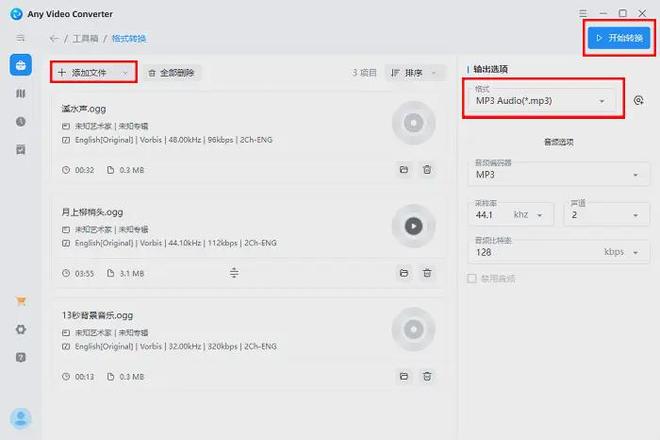Open the toolbox sidebar icon
The image size is (660, 440).
[x=21, y=65]
